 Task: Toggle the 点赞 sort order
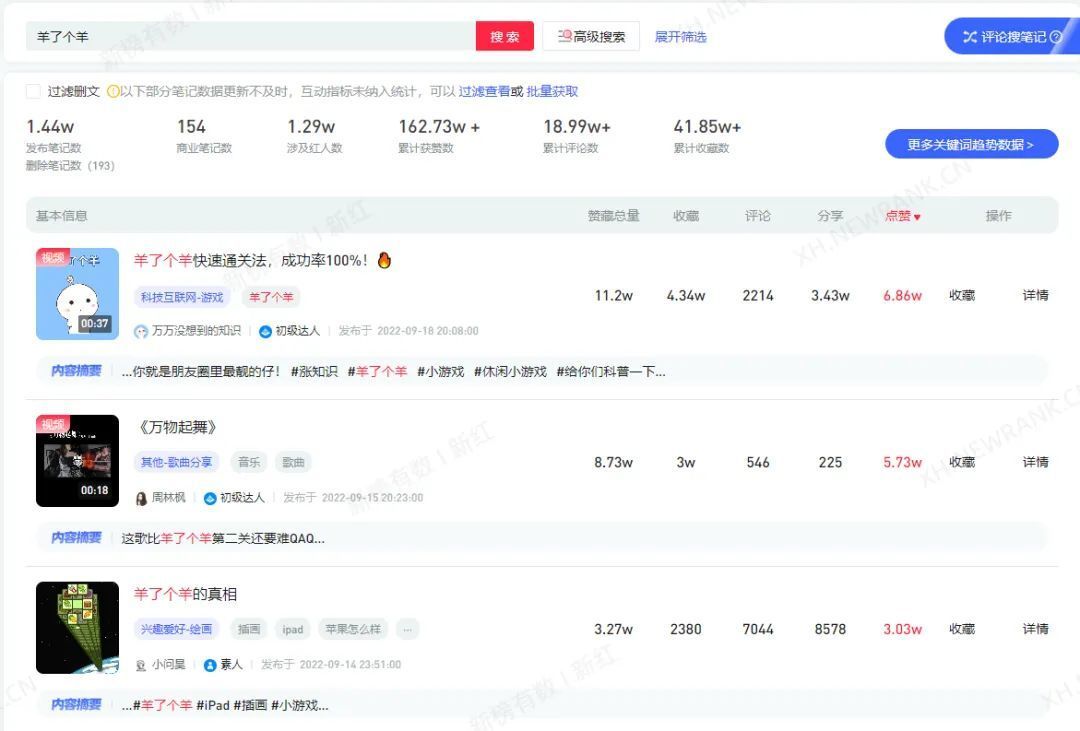899,216
